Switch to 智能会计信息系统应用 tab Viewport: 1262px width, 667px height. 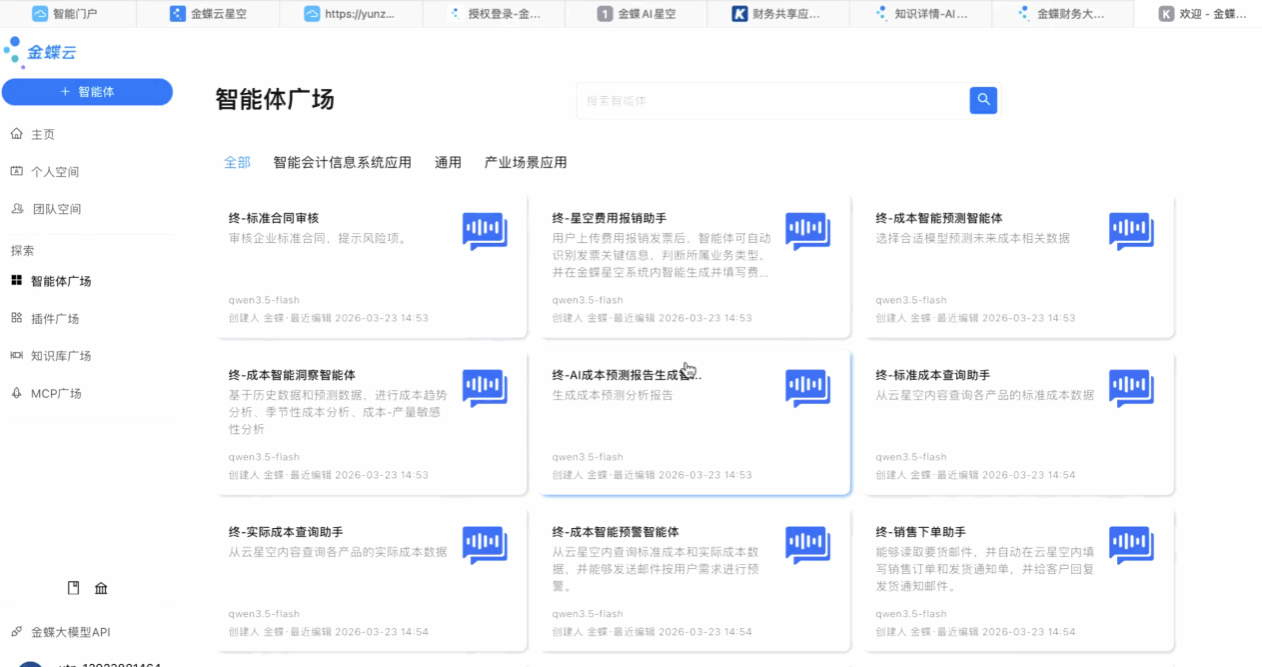tap(343, 162)
